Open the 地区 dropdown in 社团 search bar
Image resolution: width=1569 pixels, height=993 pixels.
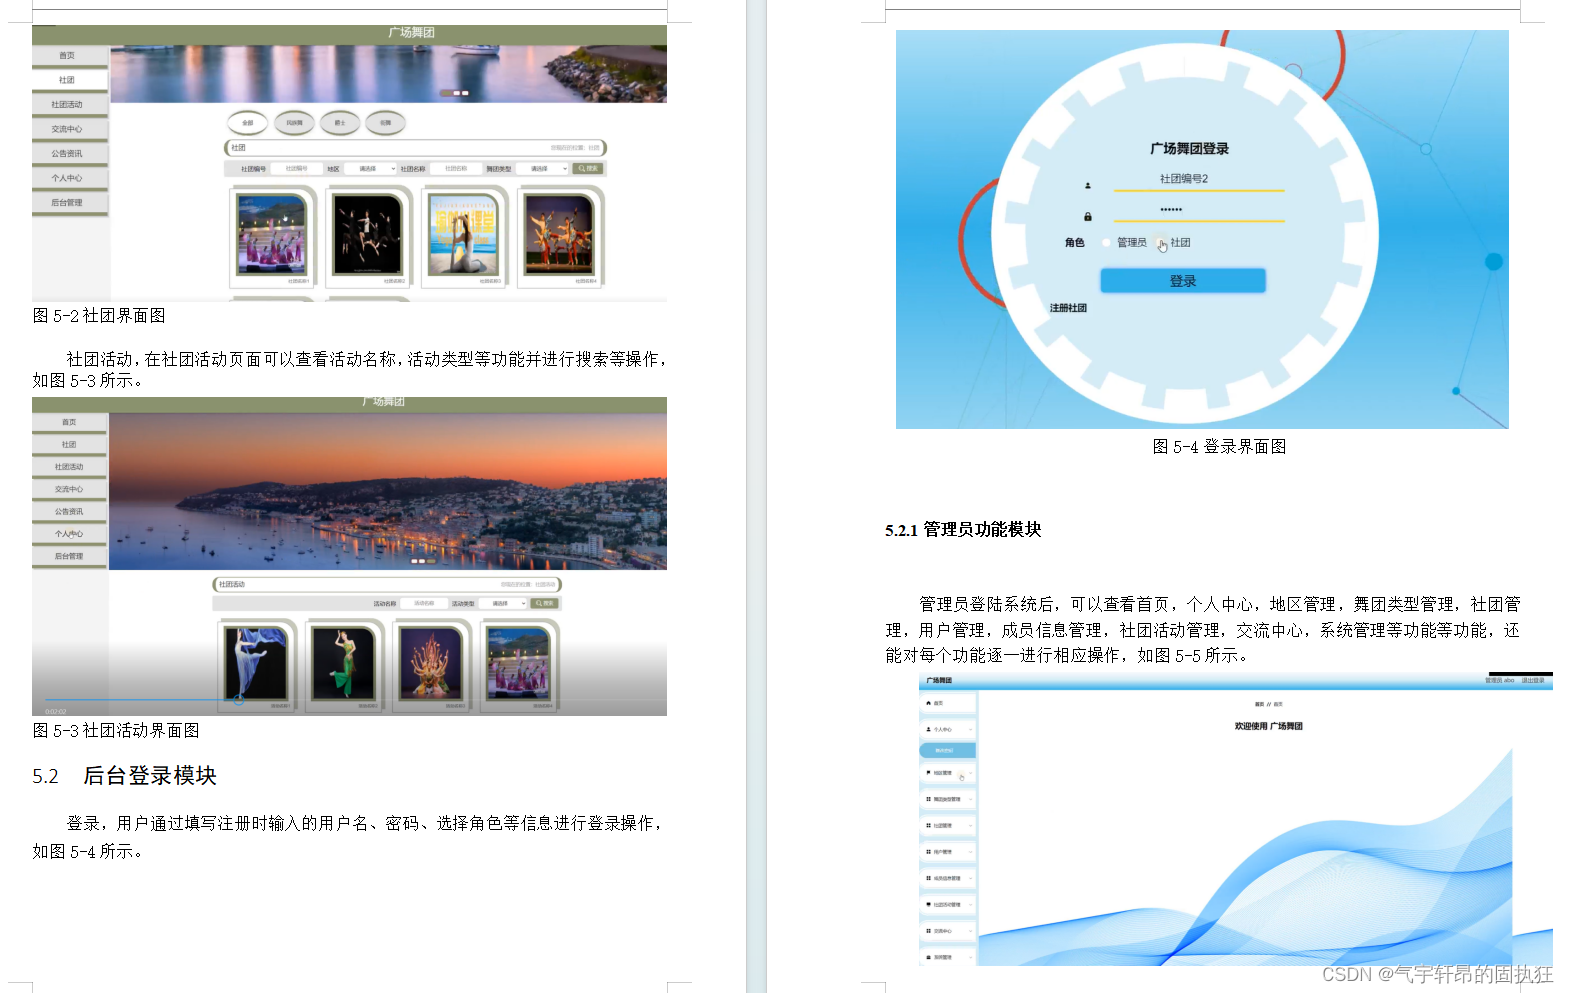point(371,169)
